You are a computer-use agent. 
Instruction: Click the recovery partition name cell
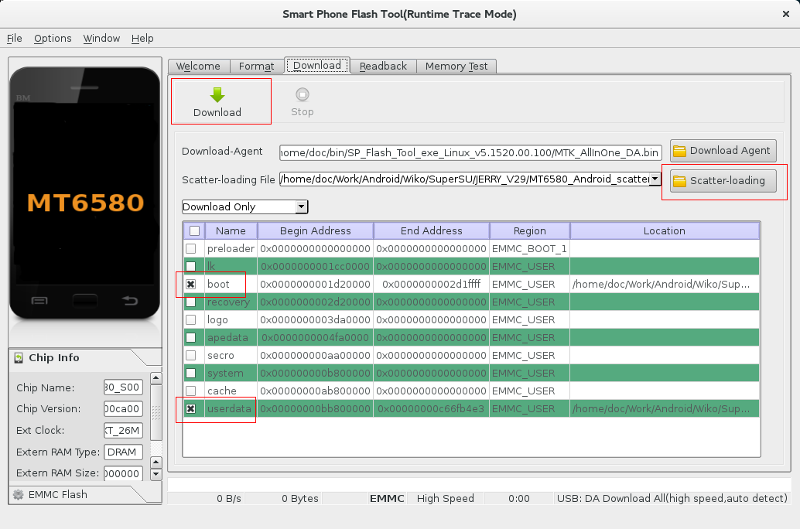(231, 302)
